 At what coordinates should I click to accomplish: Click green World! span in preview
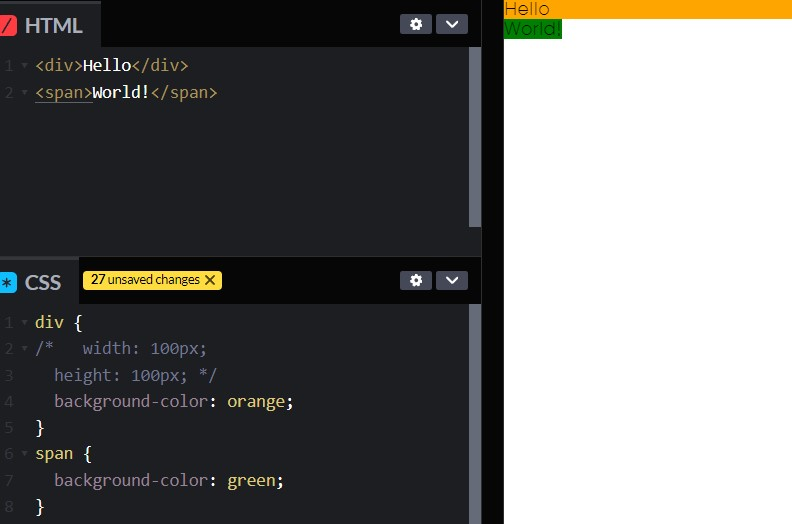pyautogui.click(x=532, y=29)
